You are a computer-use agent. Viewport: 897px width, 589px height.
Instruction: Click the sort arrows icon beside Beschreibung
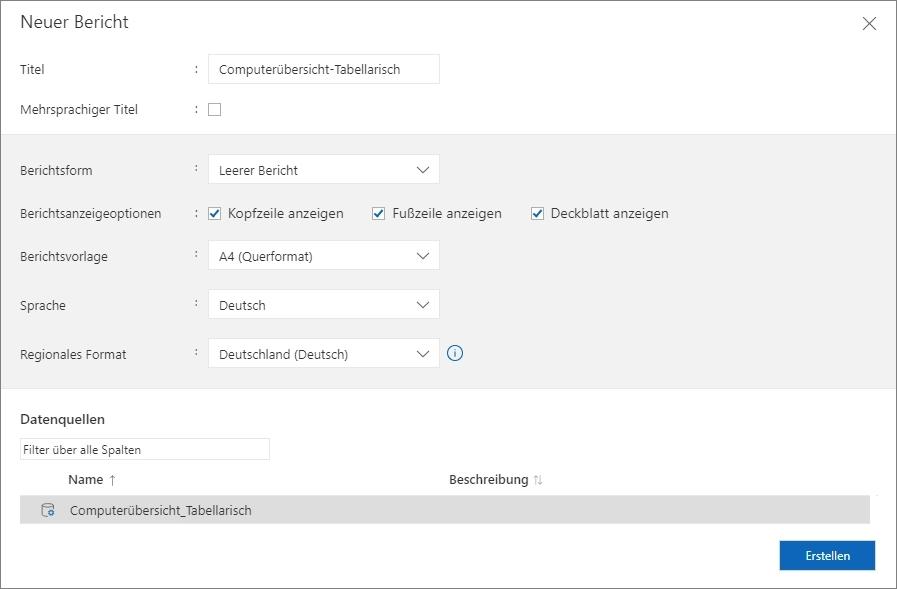point(538,480)
